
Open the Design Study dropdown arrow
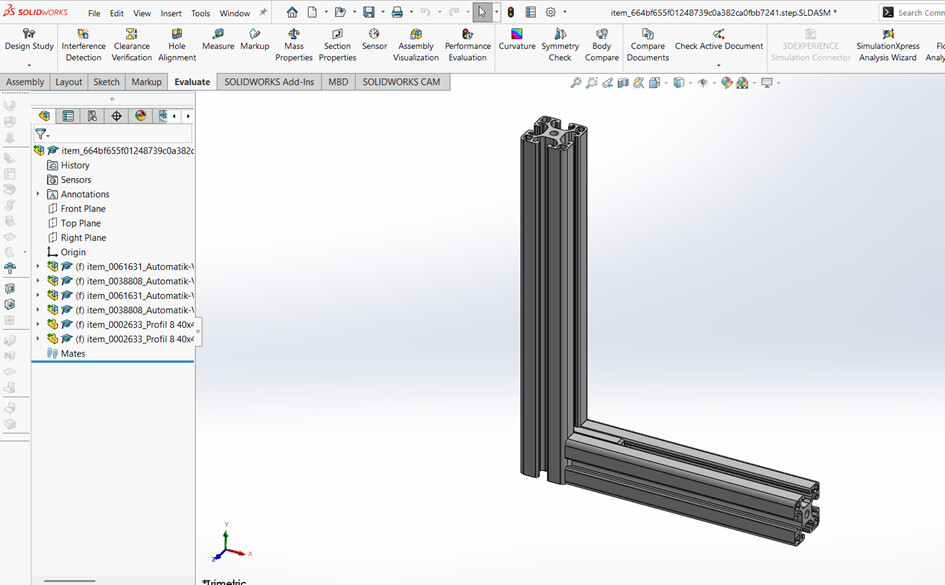click(x=29, y=65)
